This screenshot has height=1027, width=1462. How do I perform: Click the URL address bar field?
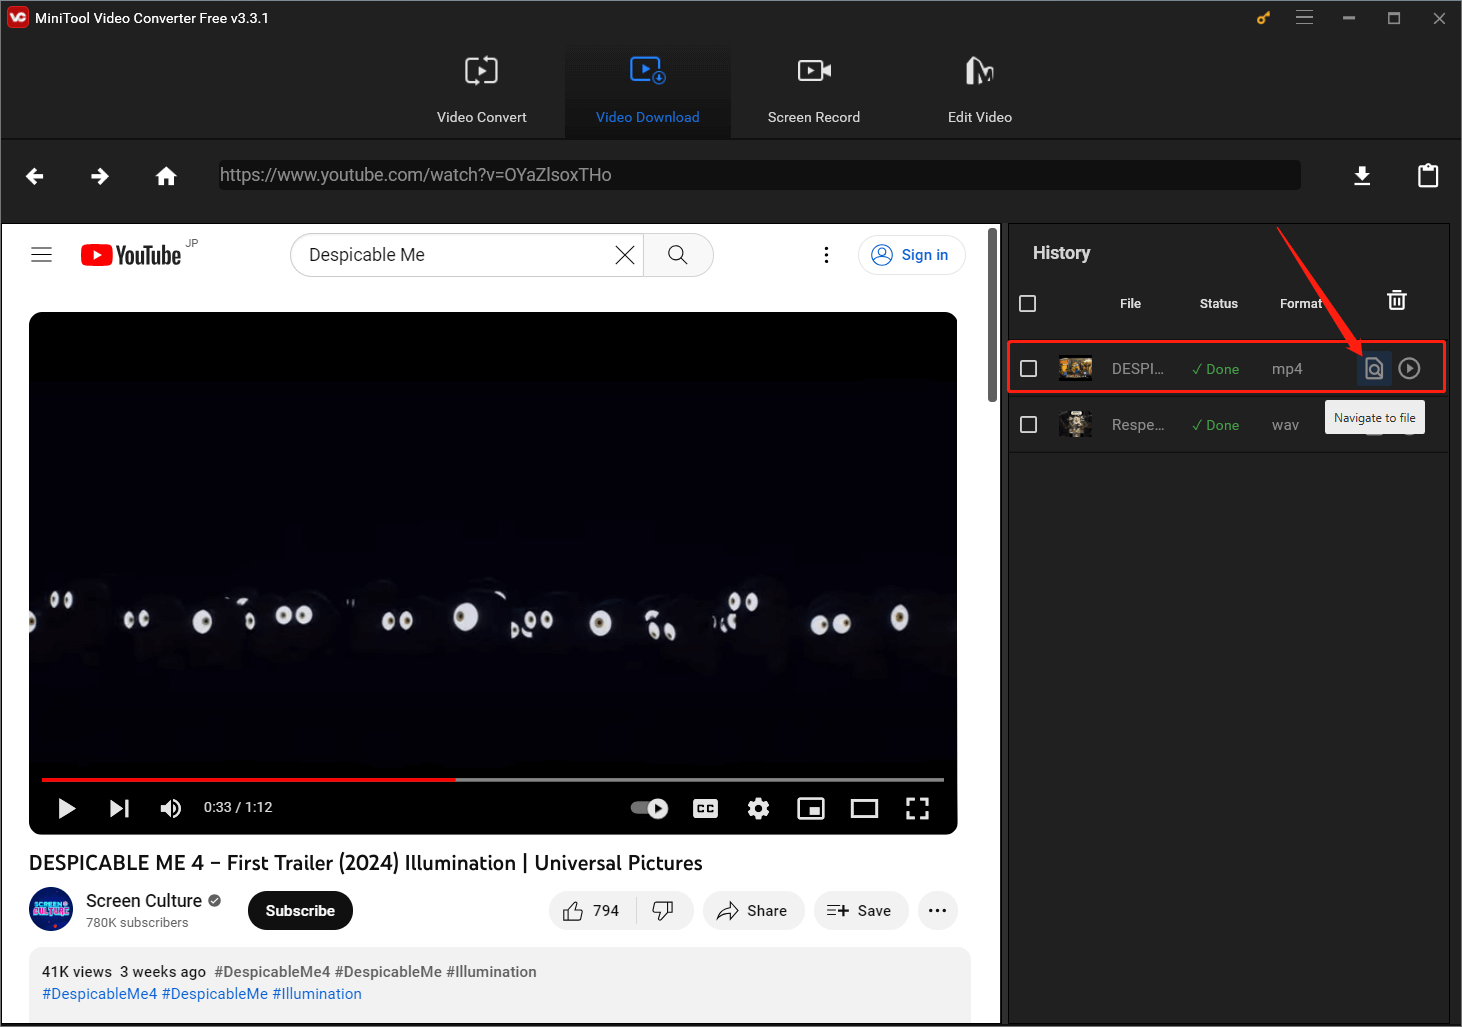click(x=758, y=175)
